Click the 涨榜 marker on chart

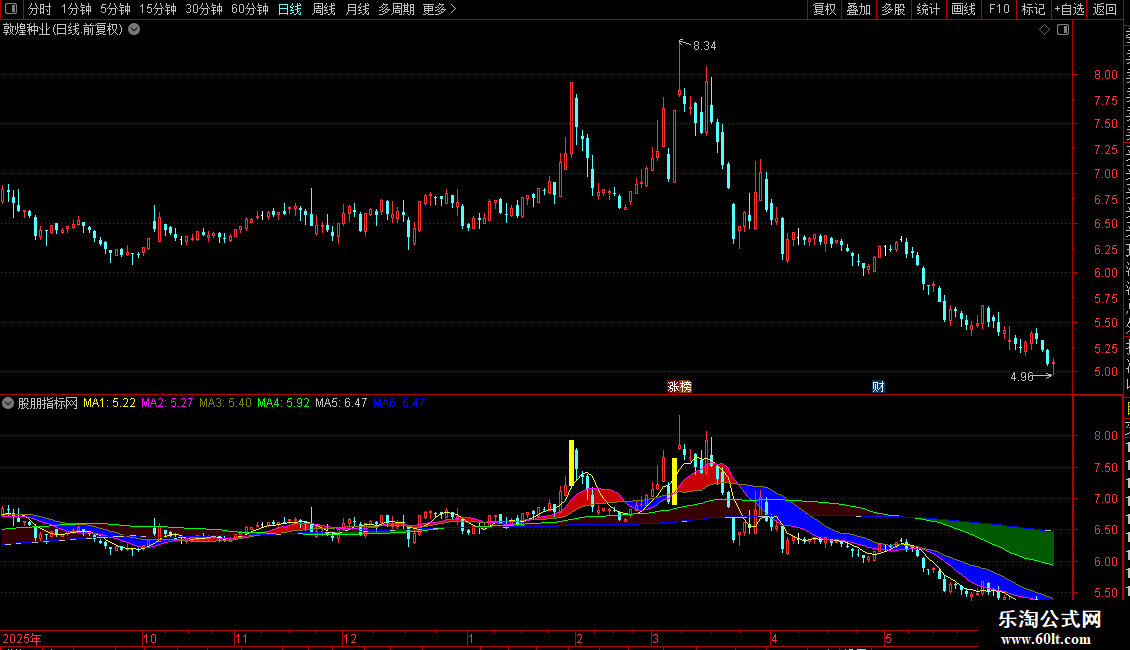pos(680,387)
